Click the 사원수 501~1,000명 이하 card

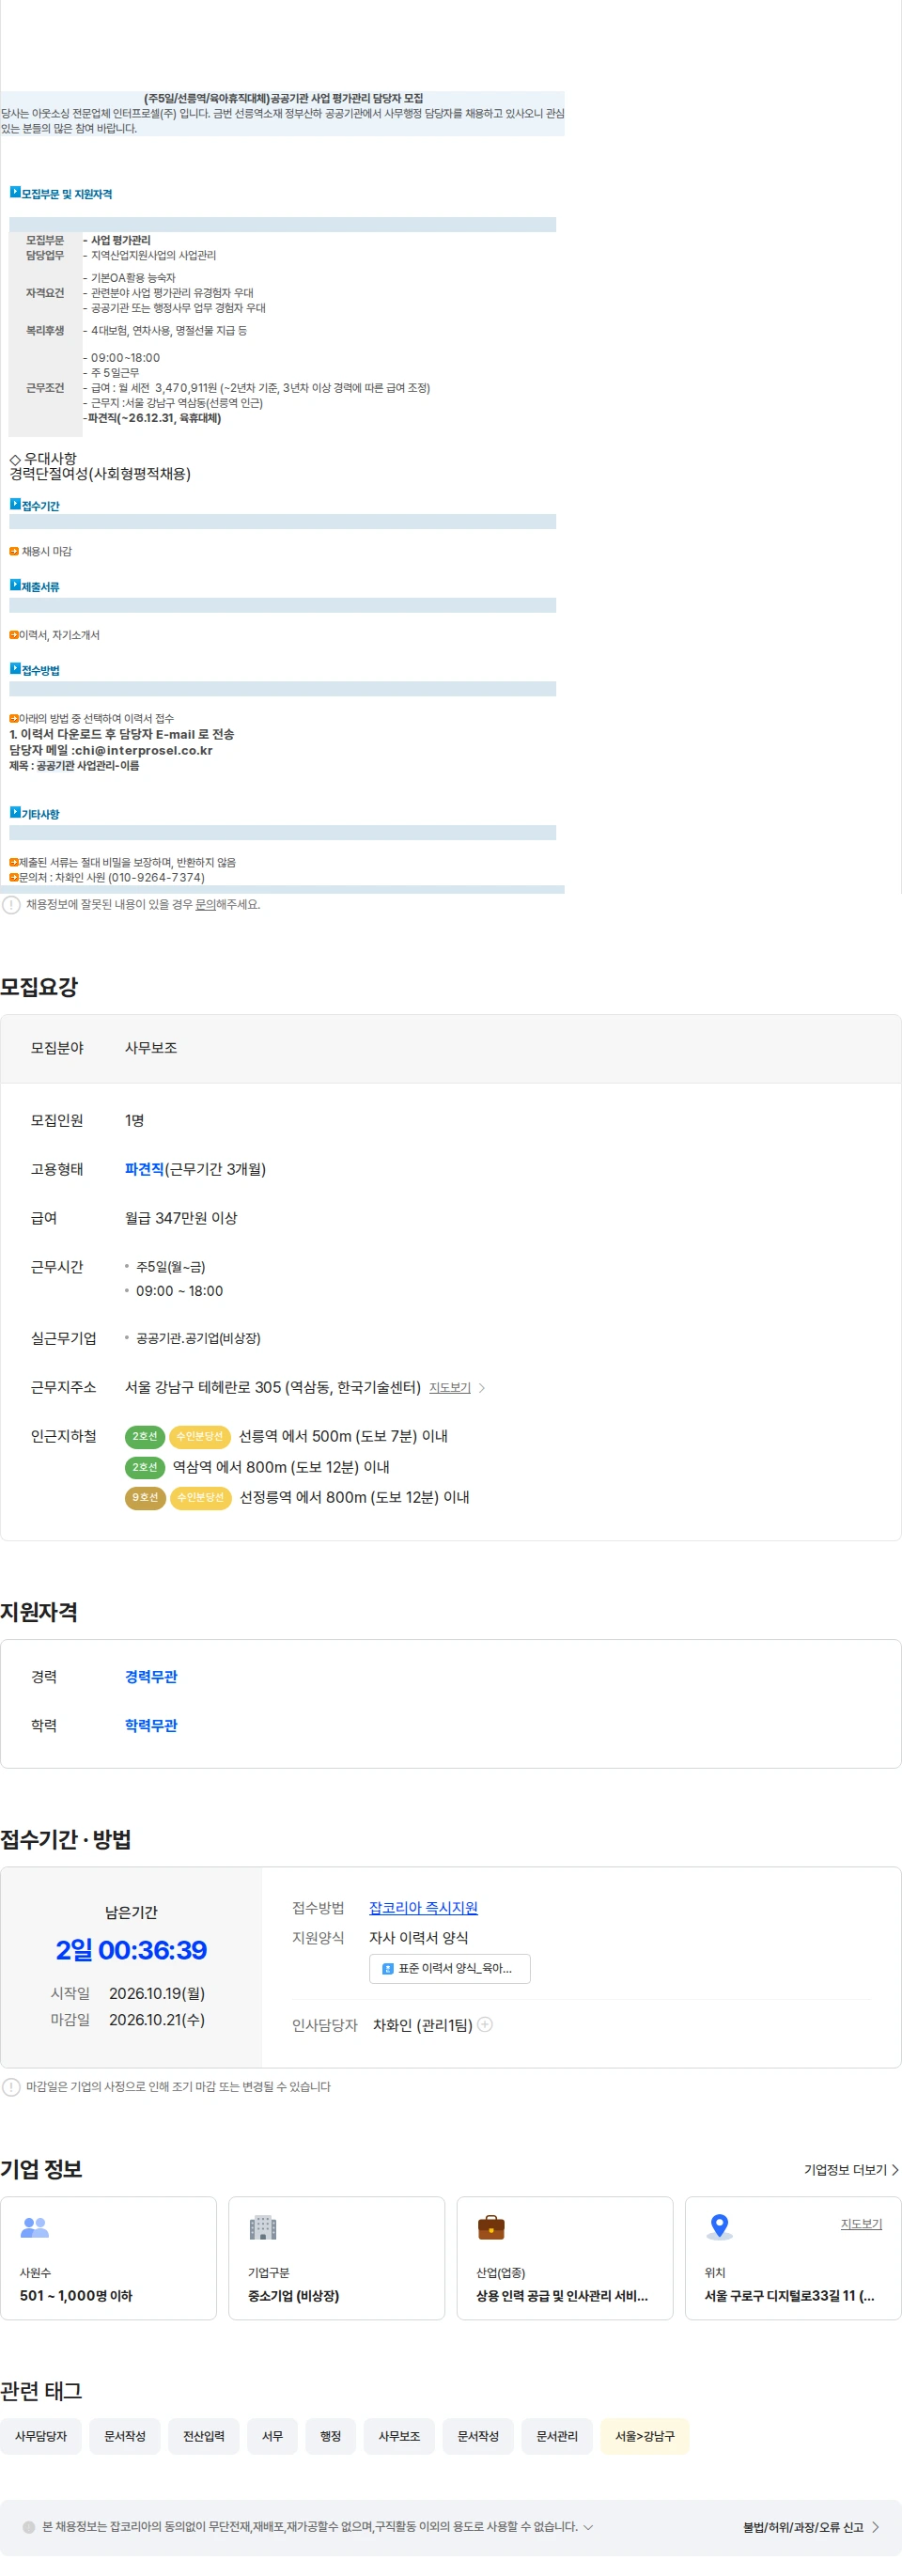(108, 2259)
